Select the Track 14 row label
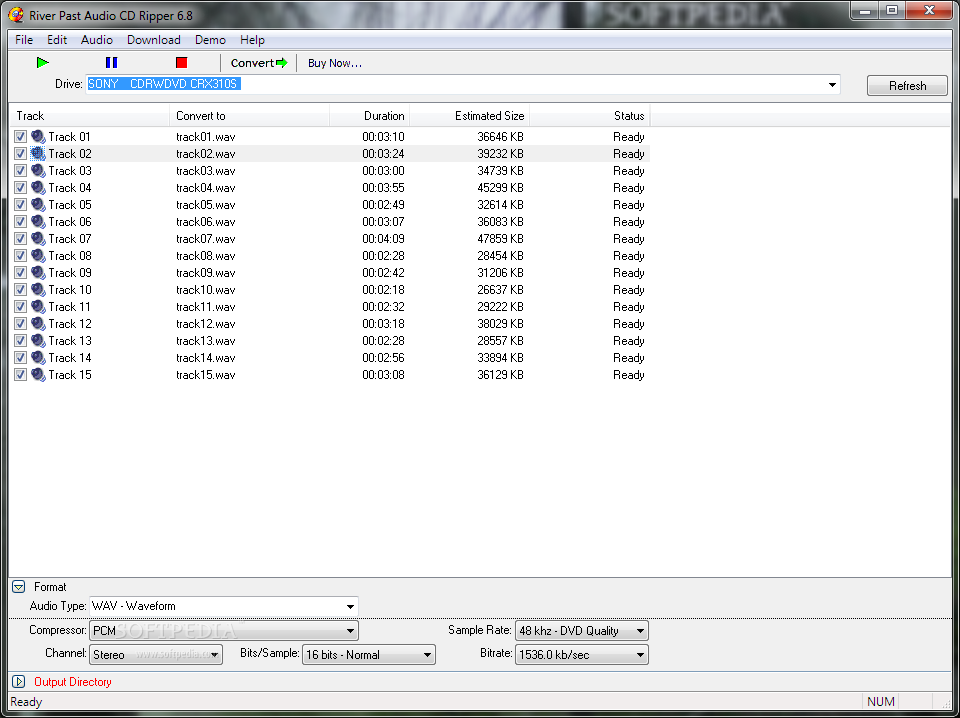The width and height of the screenshot is (960, 718). click(x=70, y=357)
